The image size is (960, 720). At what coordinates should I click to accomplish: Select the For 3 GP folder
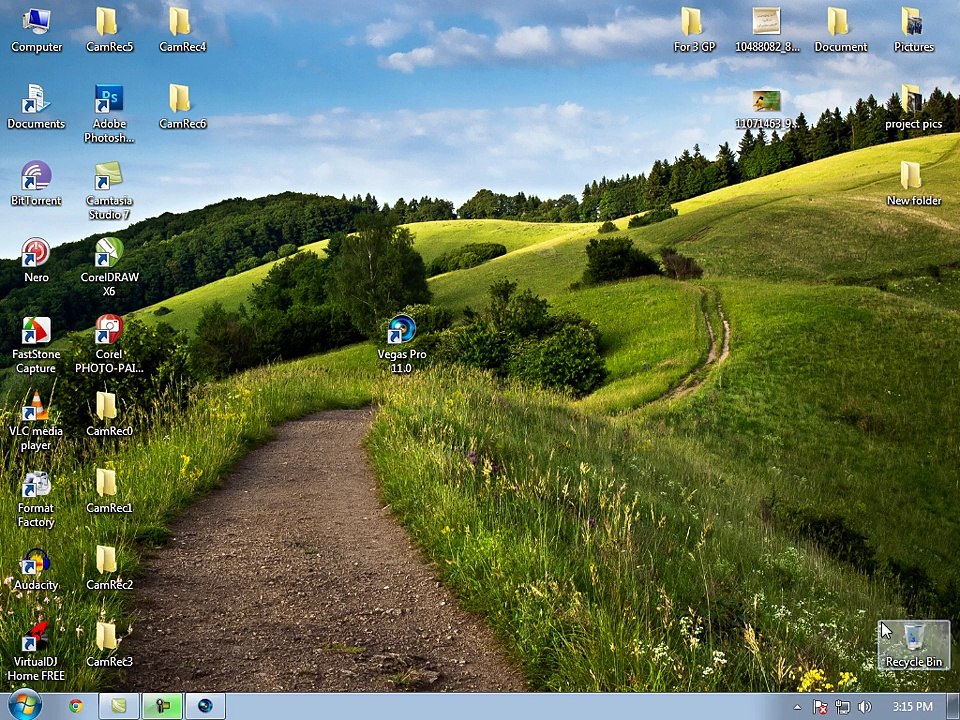coord(694,31)
